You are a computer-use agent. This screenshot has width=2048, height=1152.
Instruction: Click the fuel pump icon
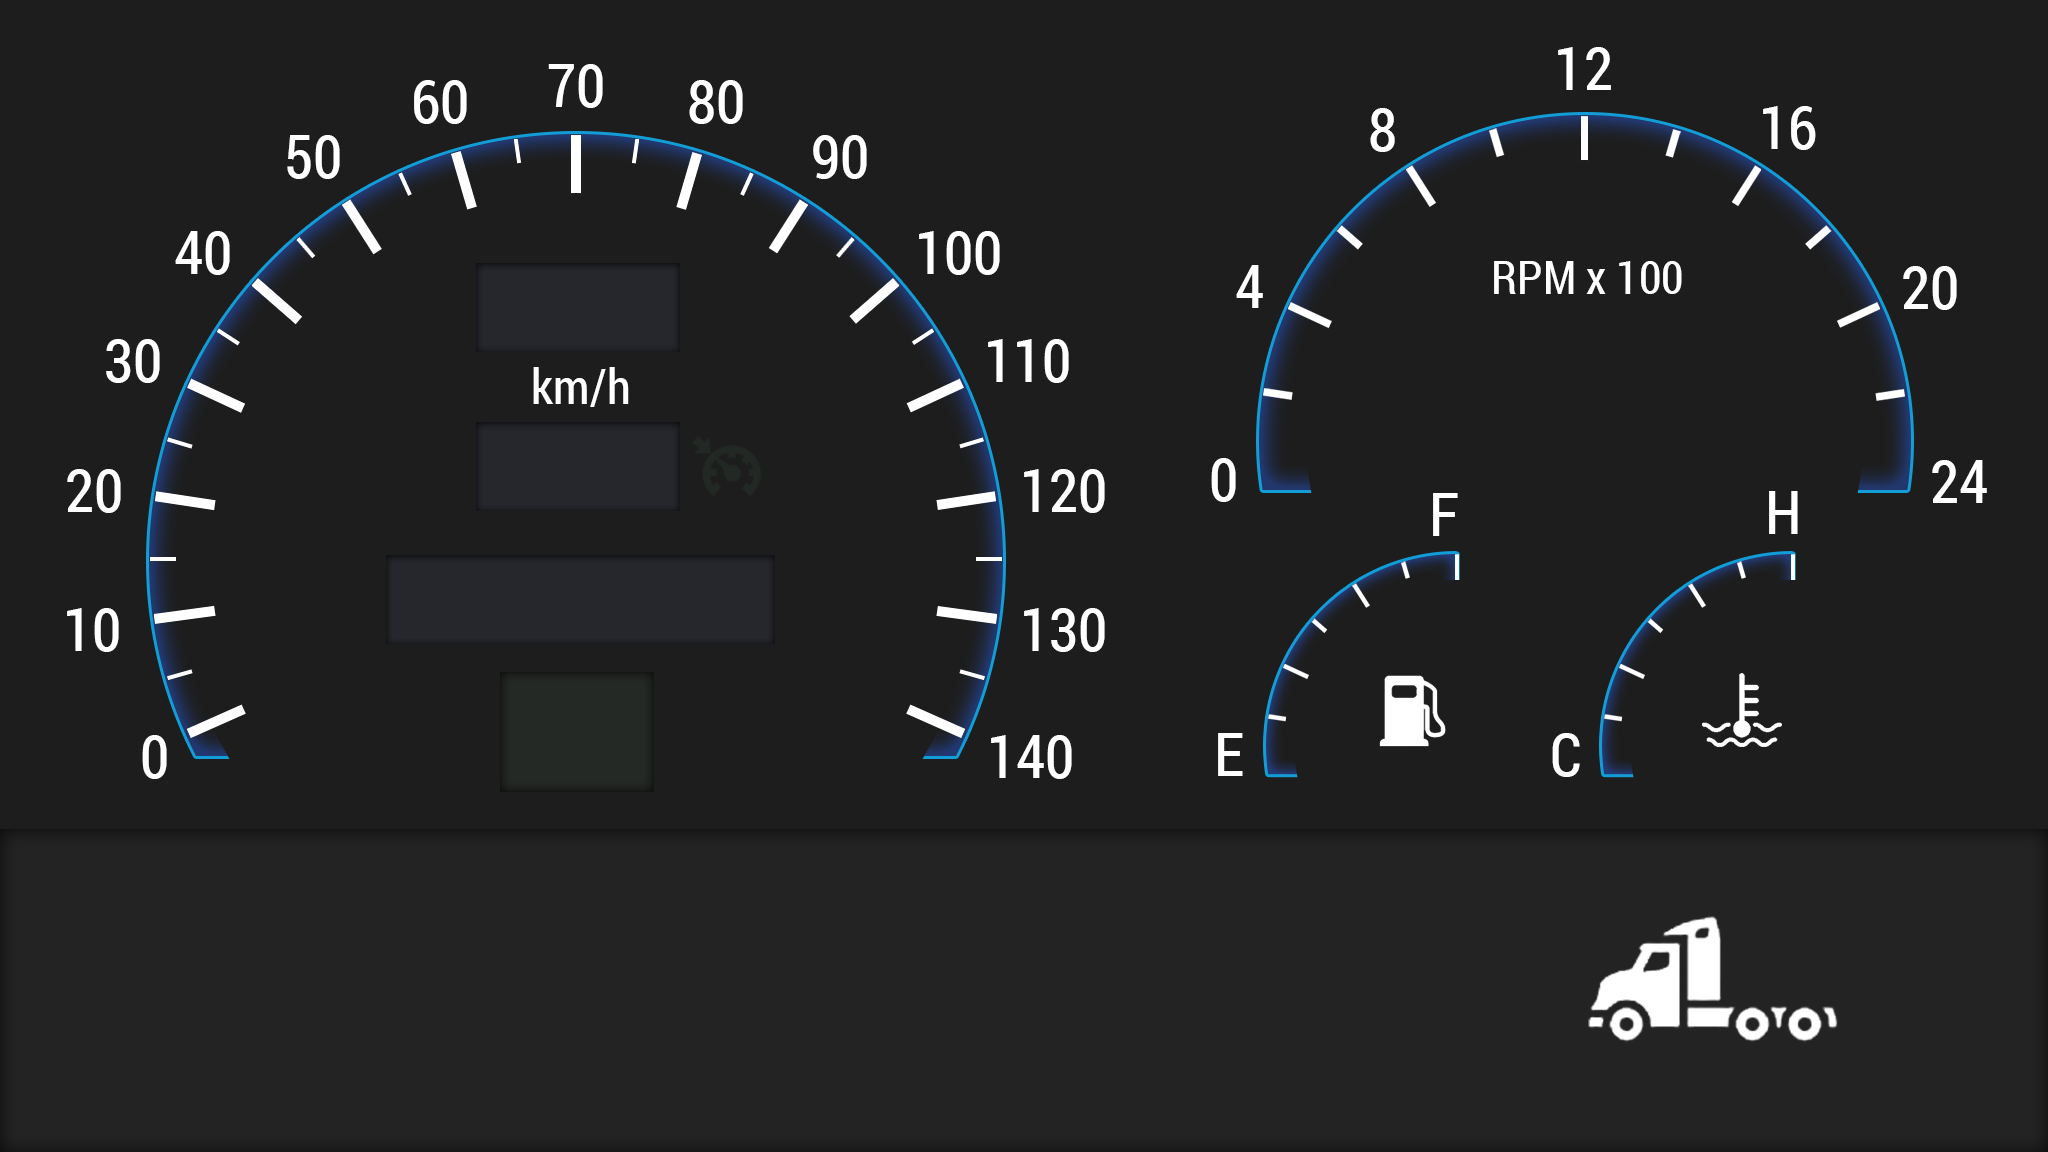click(x=1411, y=711)
